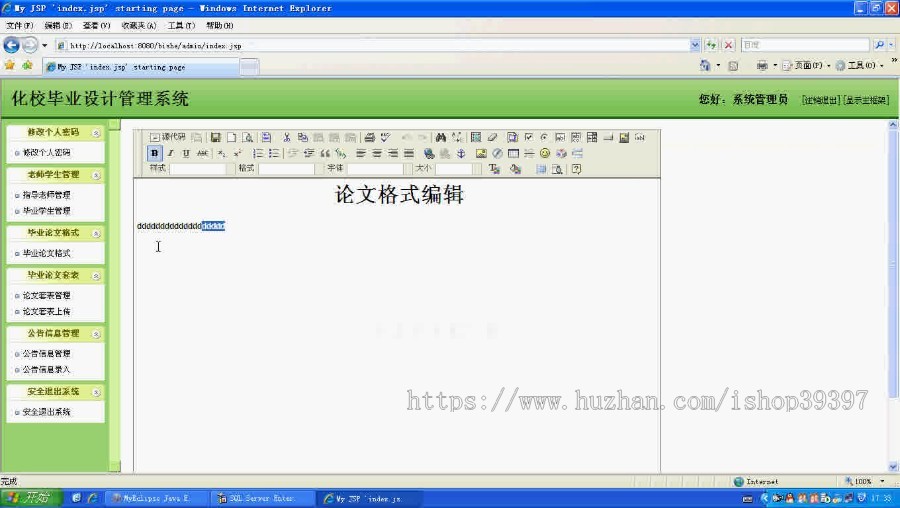Center align the text

[377, 153]
